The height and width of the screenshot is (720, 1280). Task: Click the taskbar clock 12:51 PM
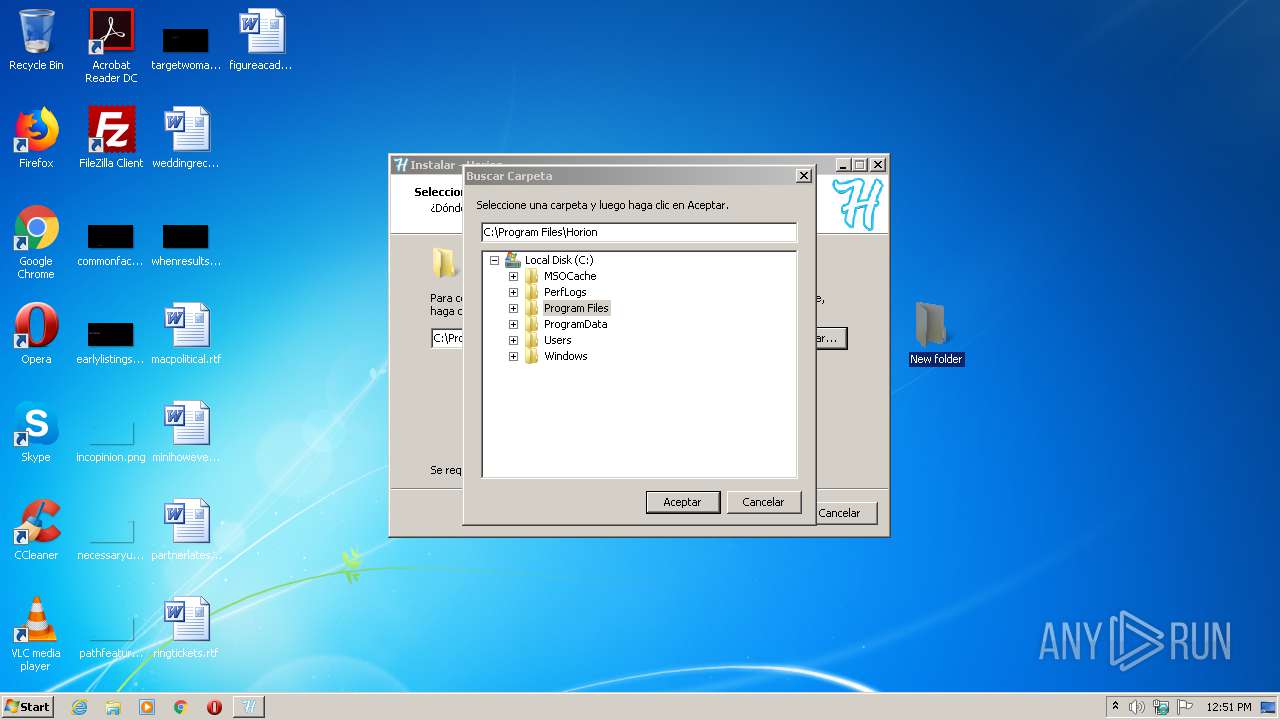[1229, 707]
